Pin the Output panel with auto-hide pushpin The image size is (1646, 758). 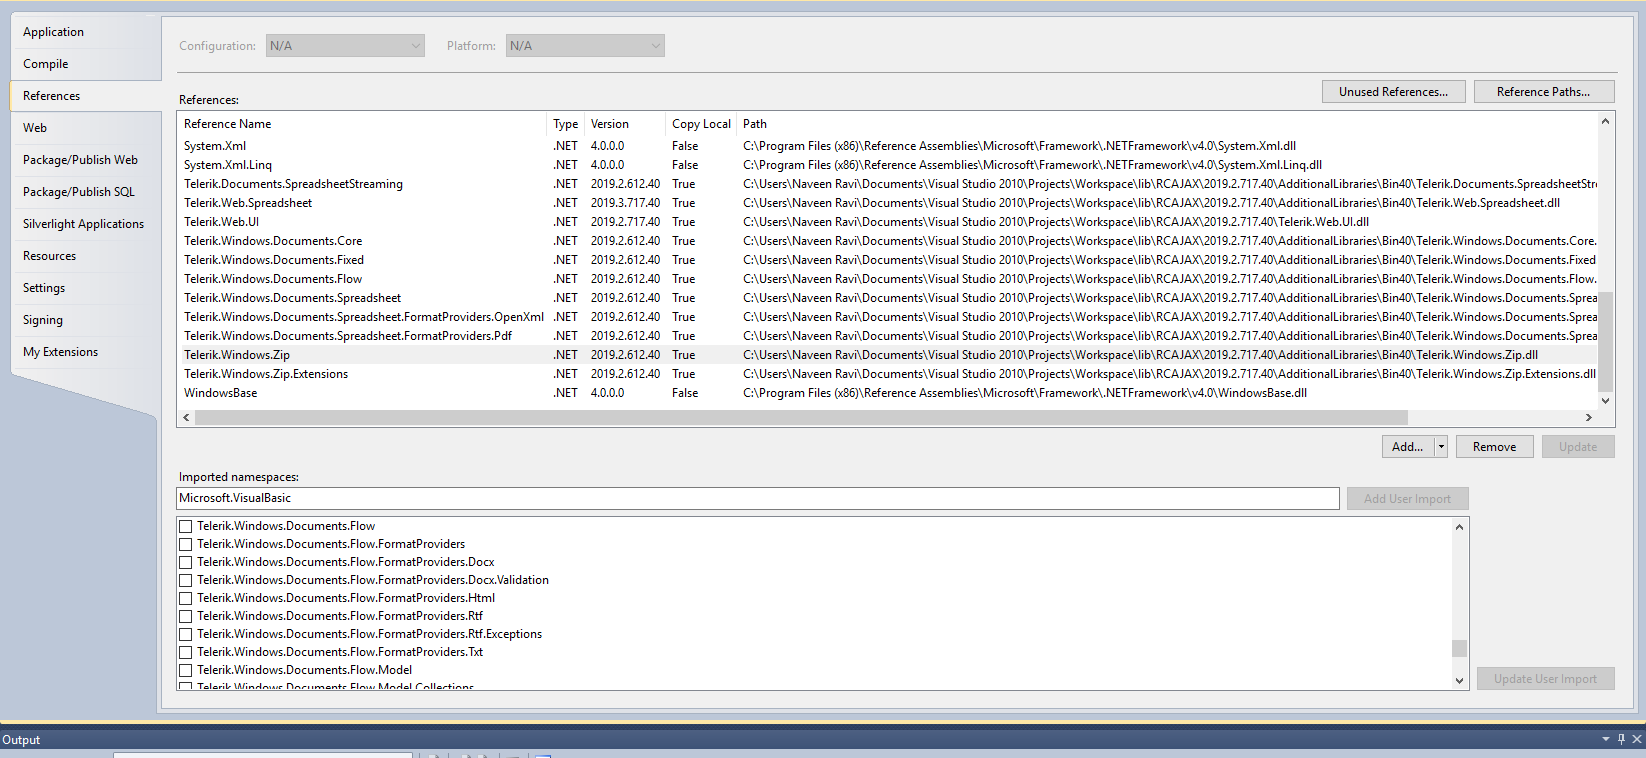click(x=1621, y=739)
